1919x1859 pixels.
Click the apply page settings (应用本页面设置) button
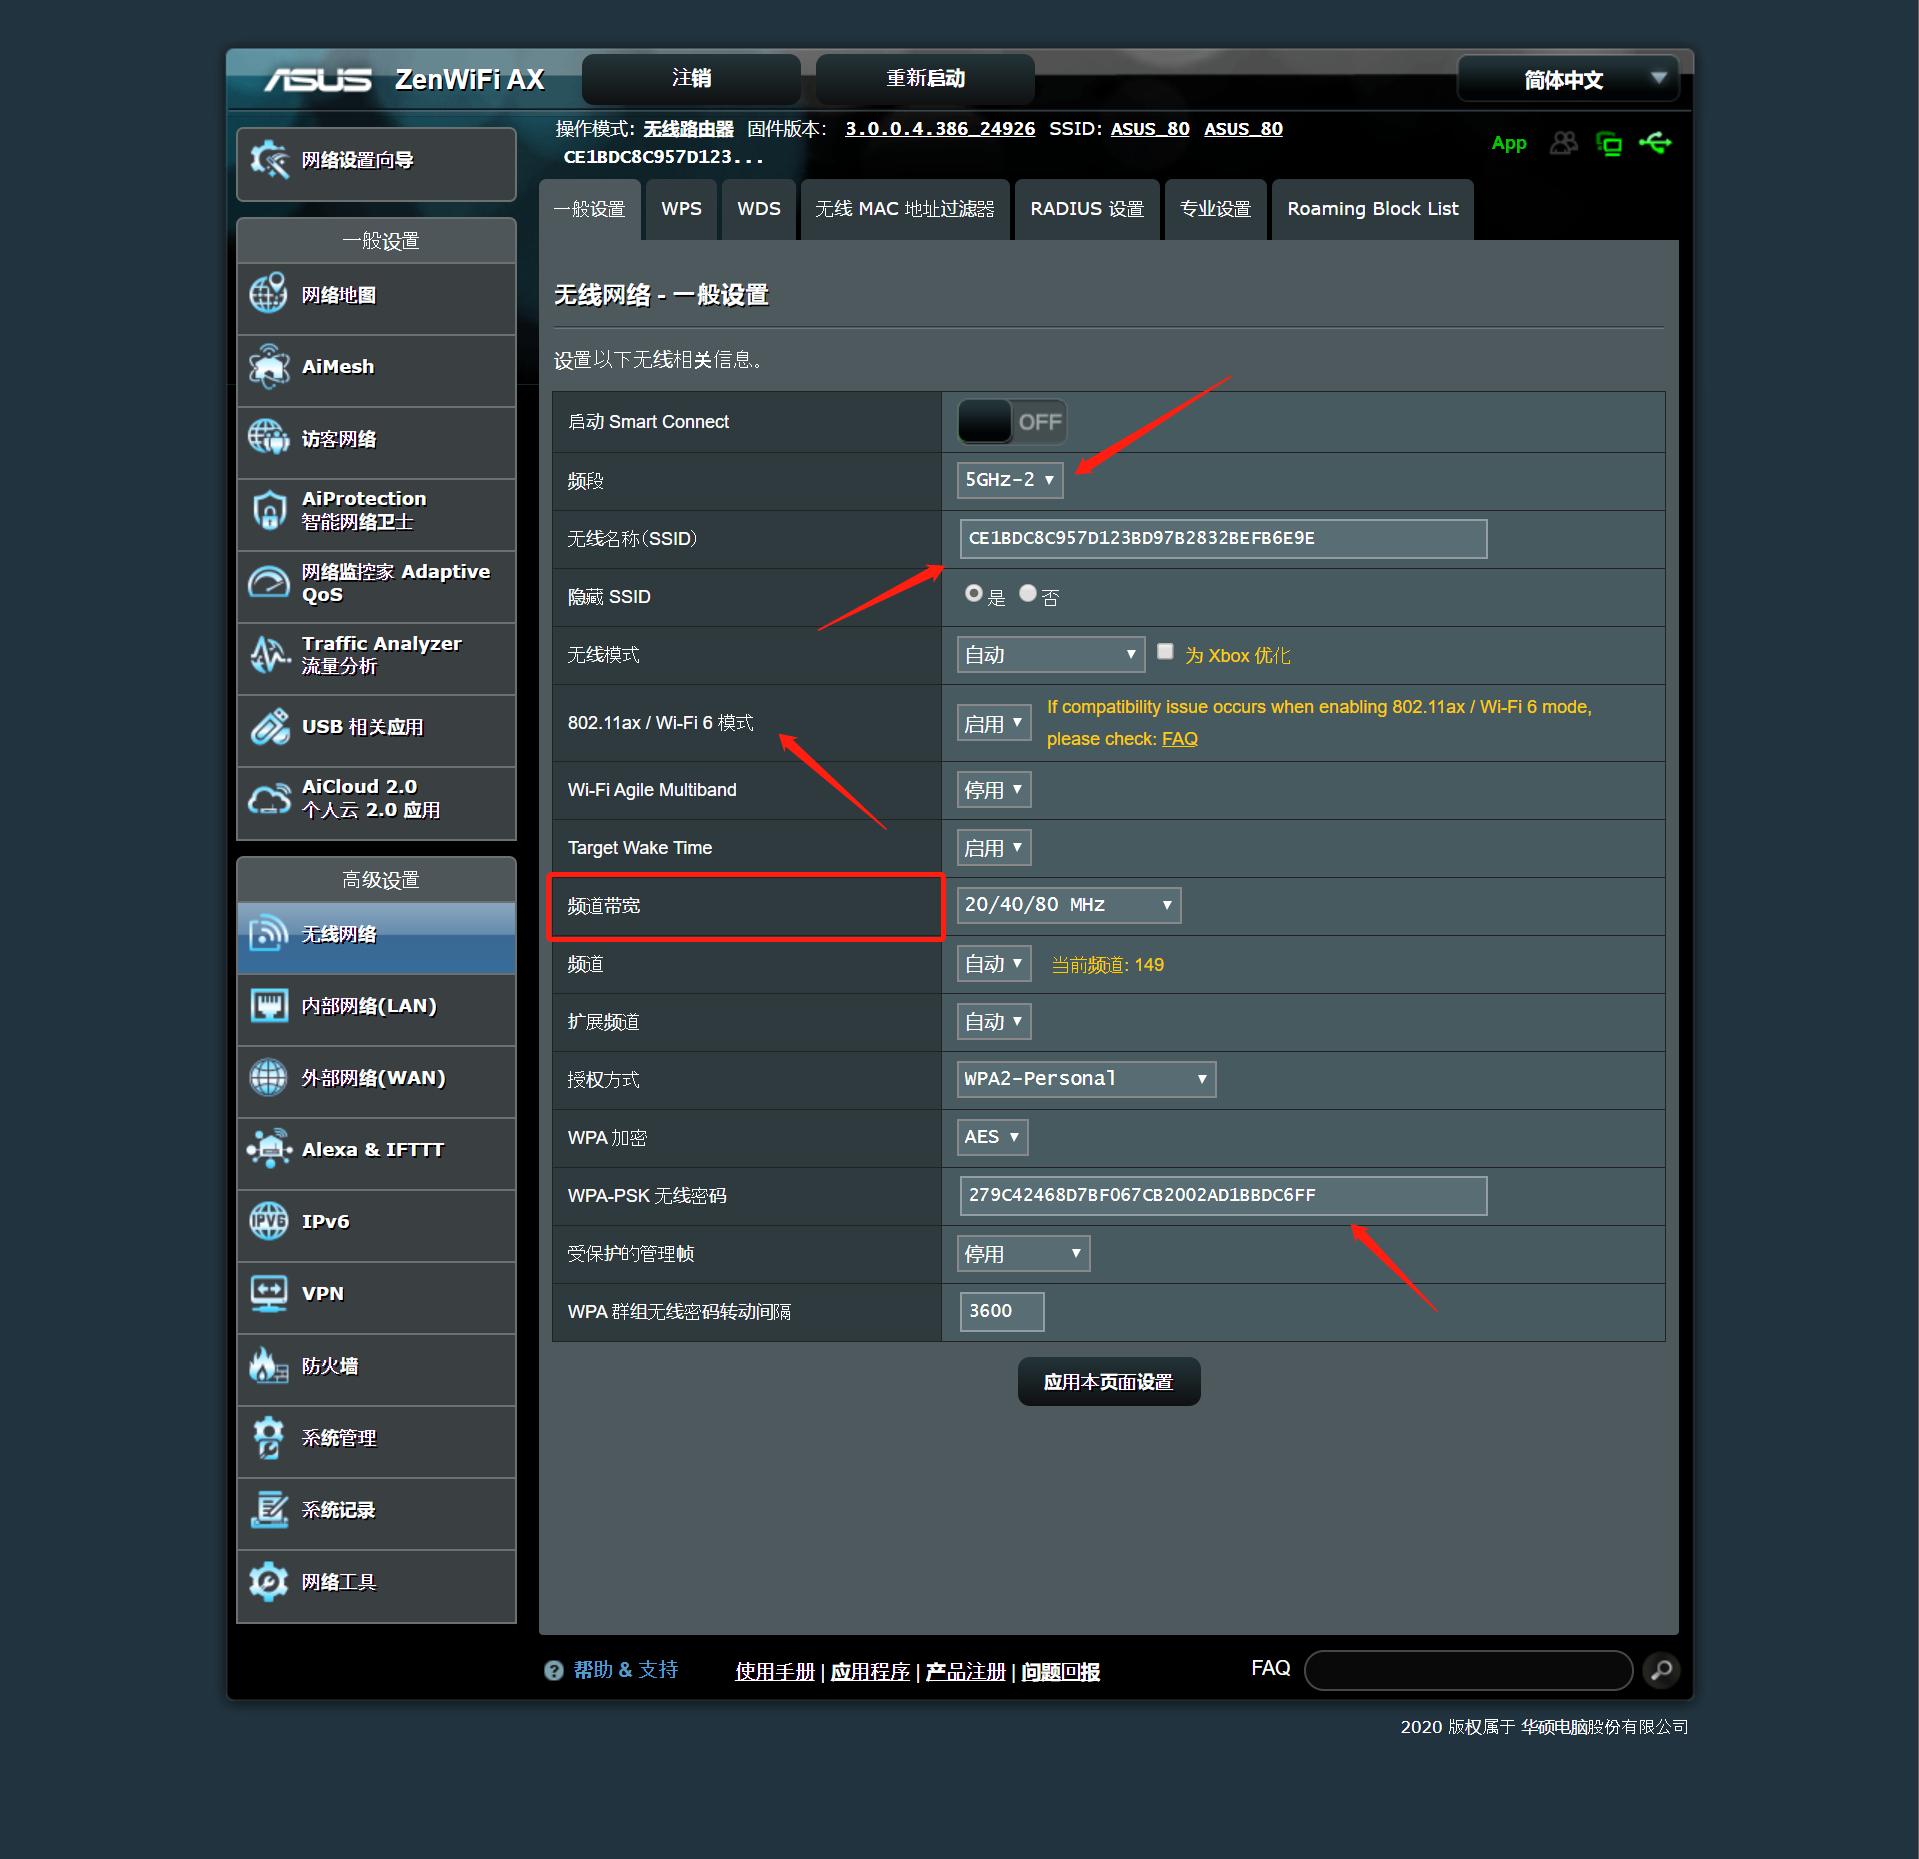coord(1108,1382)
